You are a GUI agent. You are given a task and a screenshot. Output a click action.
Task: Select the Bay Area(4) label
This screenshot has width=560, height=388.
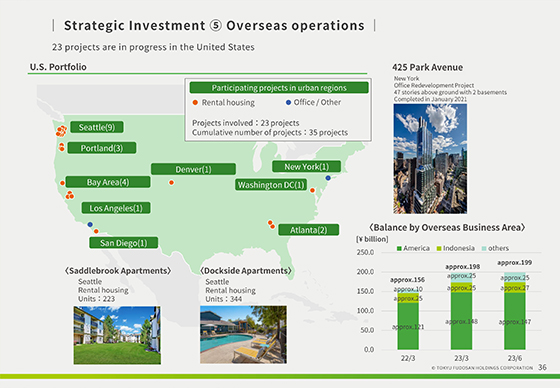[x=108, y=182]
